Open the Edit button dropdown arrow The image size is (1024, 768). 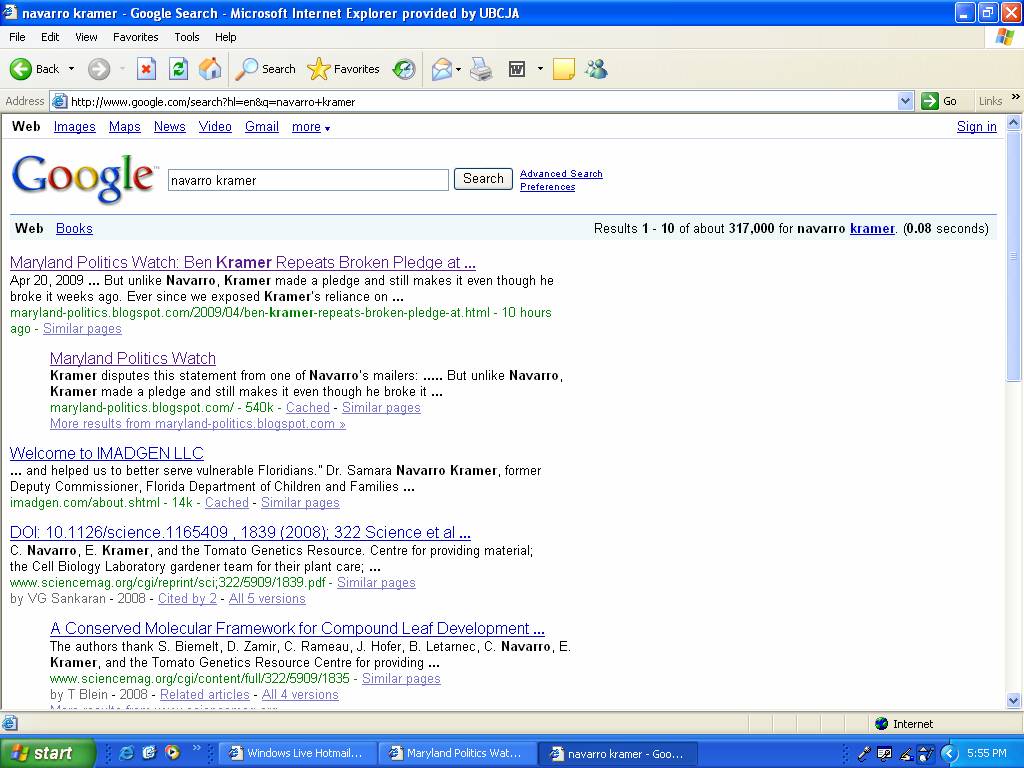pyautogui.click(x=540, y=69)
